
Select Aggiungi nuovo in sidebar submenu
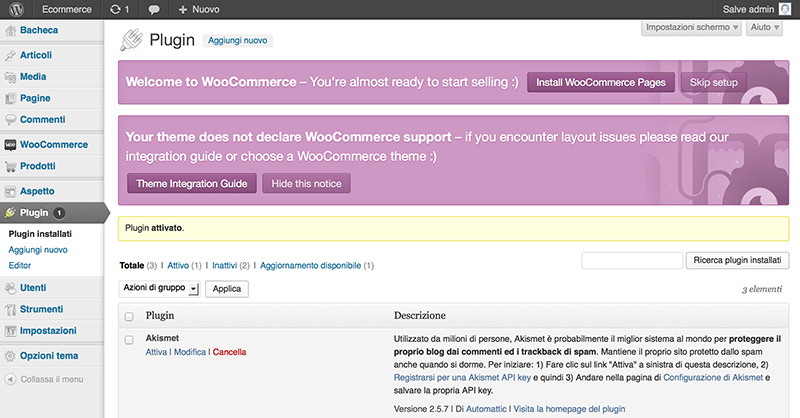(x=38, y=250)
